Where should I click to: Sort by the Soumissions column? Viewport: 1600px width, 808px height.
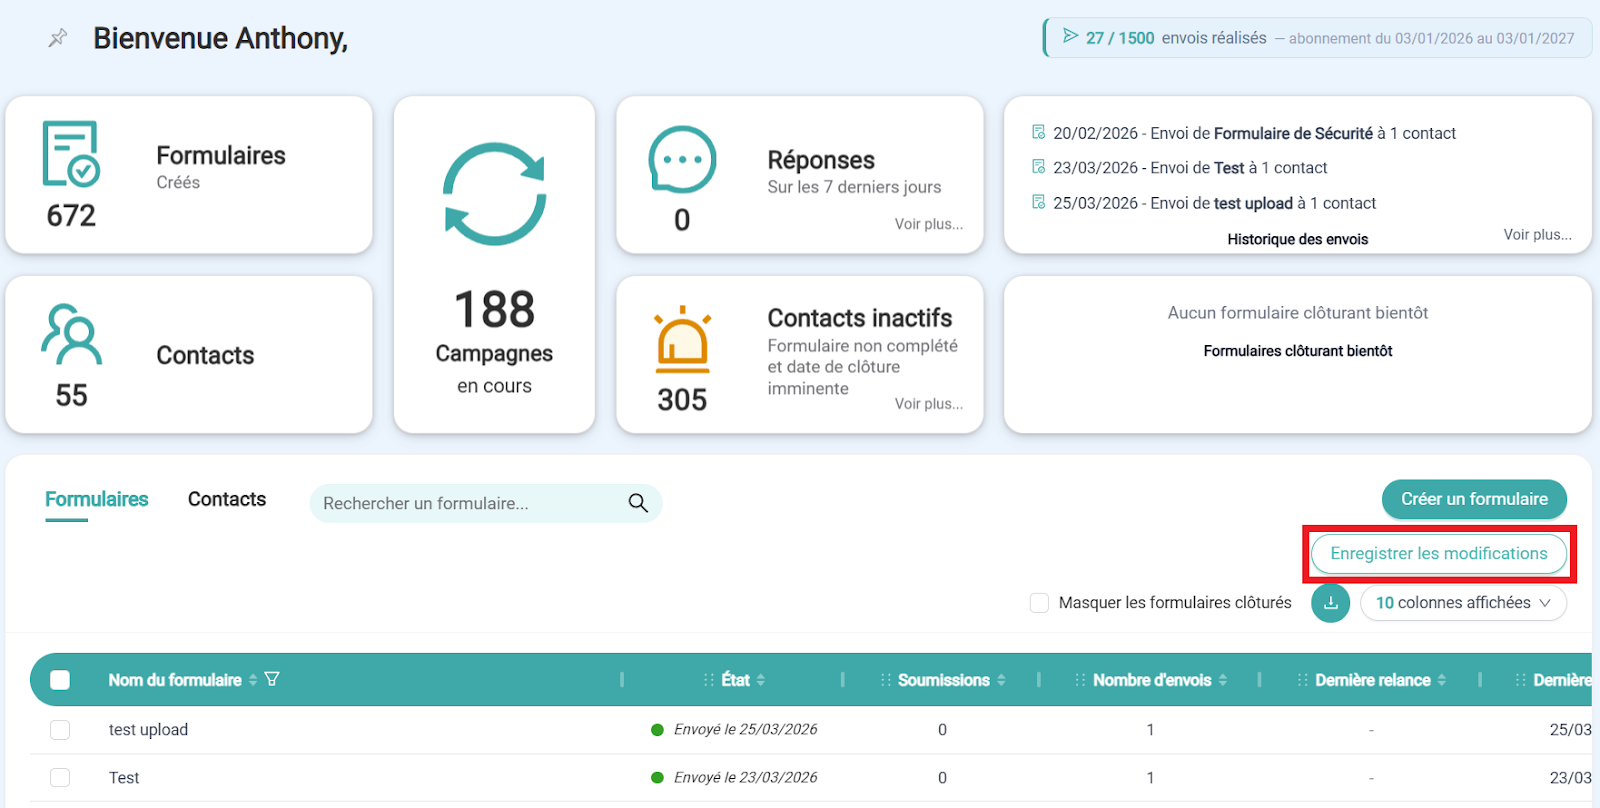click(1001, 680)
